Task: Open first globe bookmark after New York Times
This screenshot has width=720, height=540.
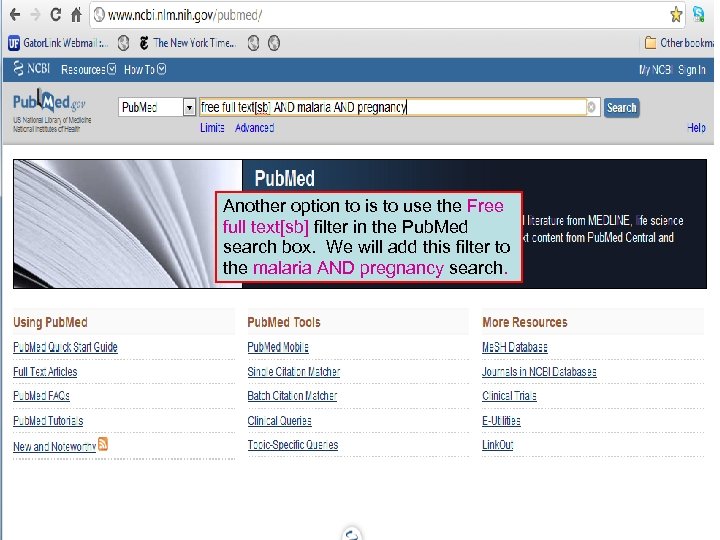Action: [253, 43]
